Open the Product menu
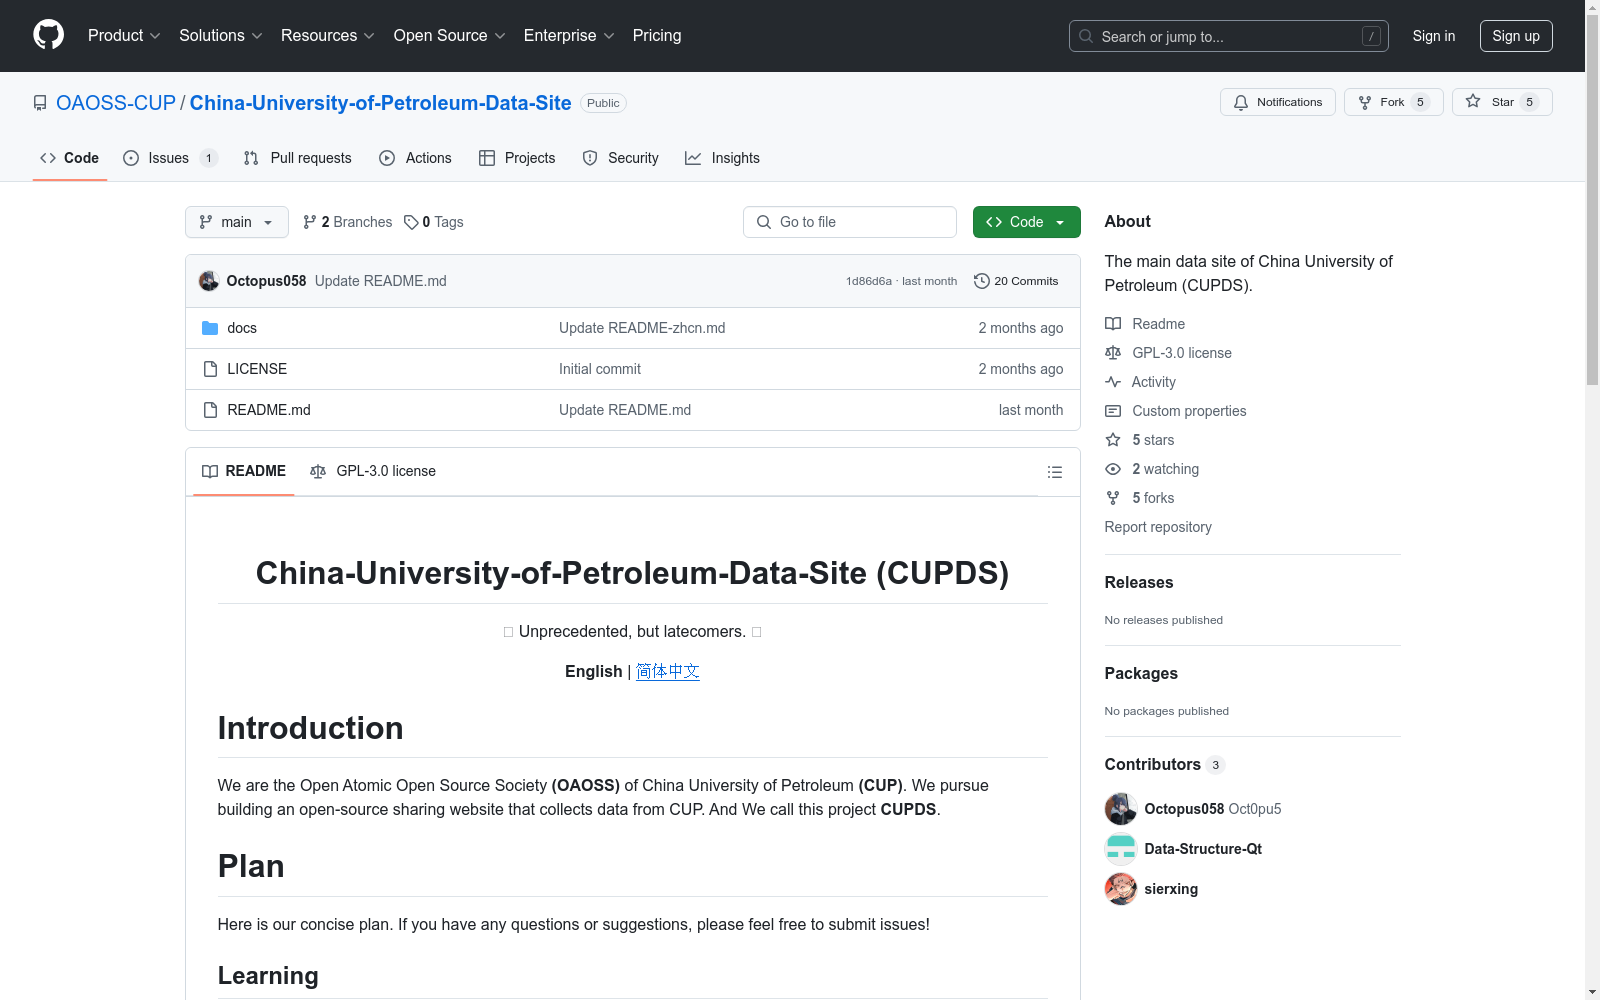The image size is (1600, 1000). [124, 36]
